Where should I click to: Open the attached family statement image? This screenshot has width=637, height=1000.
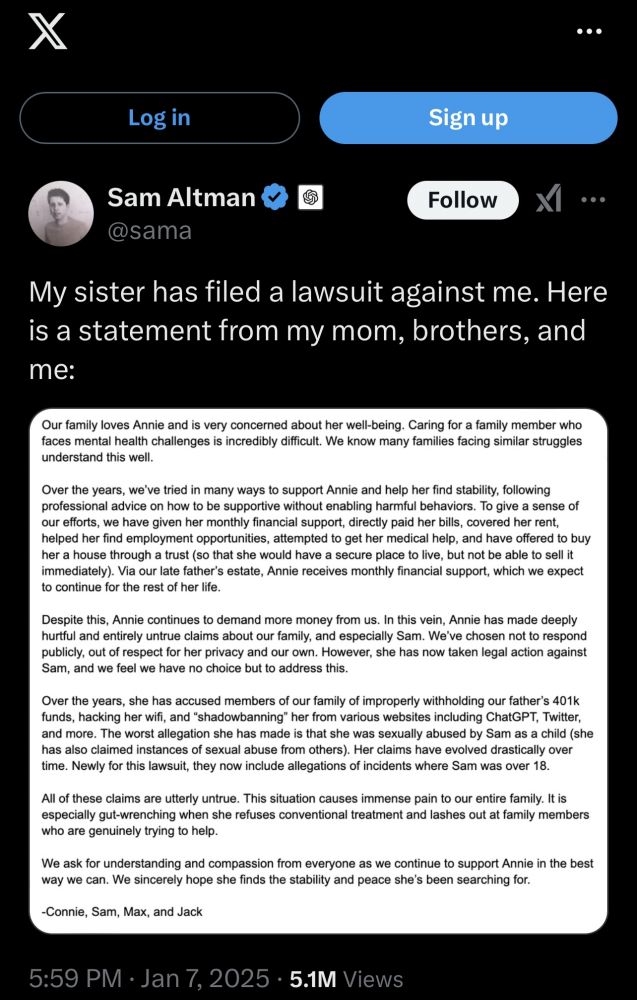[318, 670]
